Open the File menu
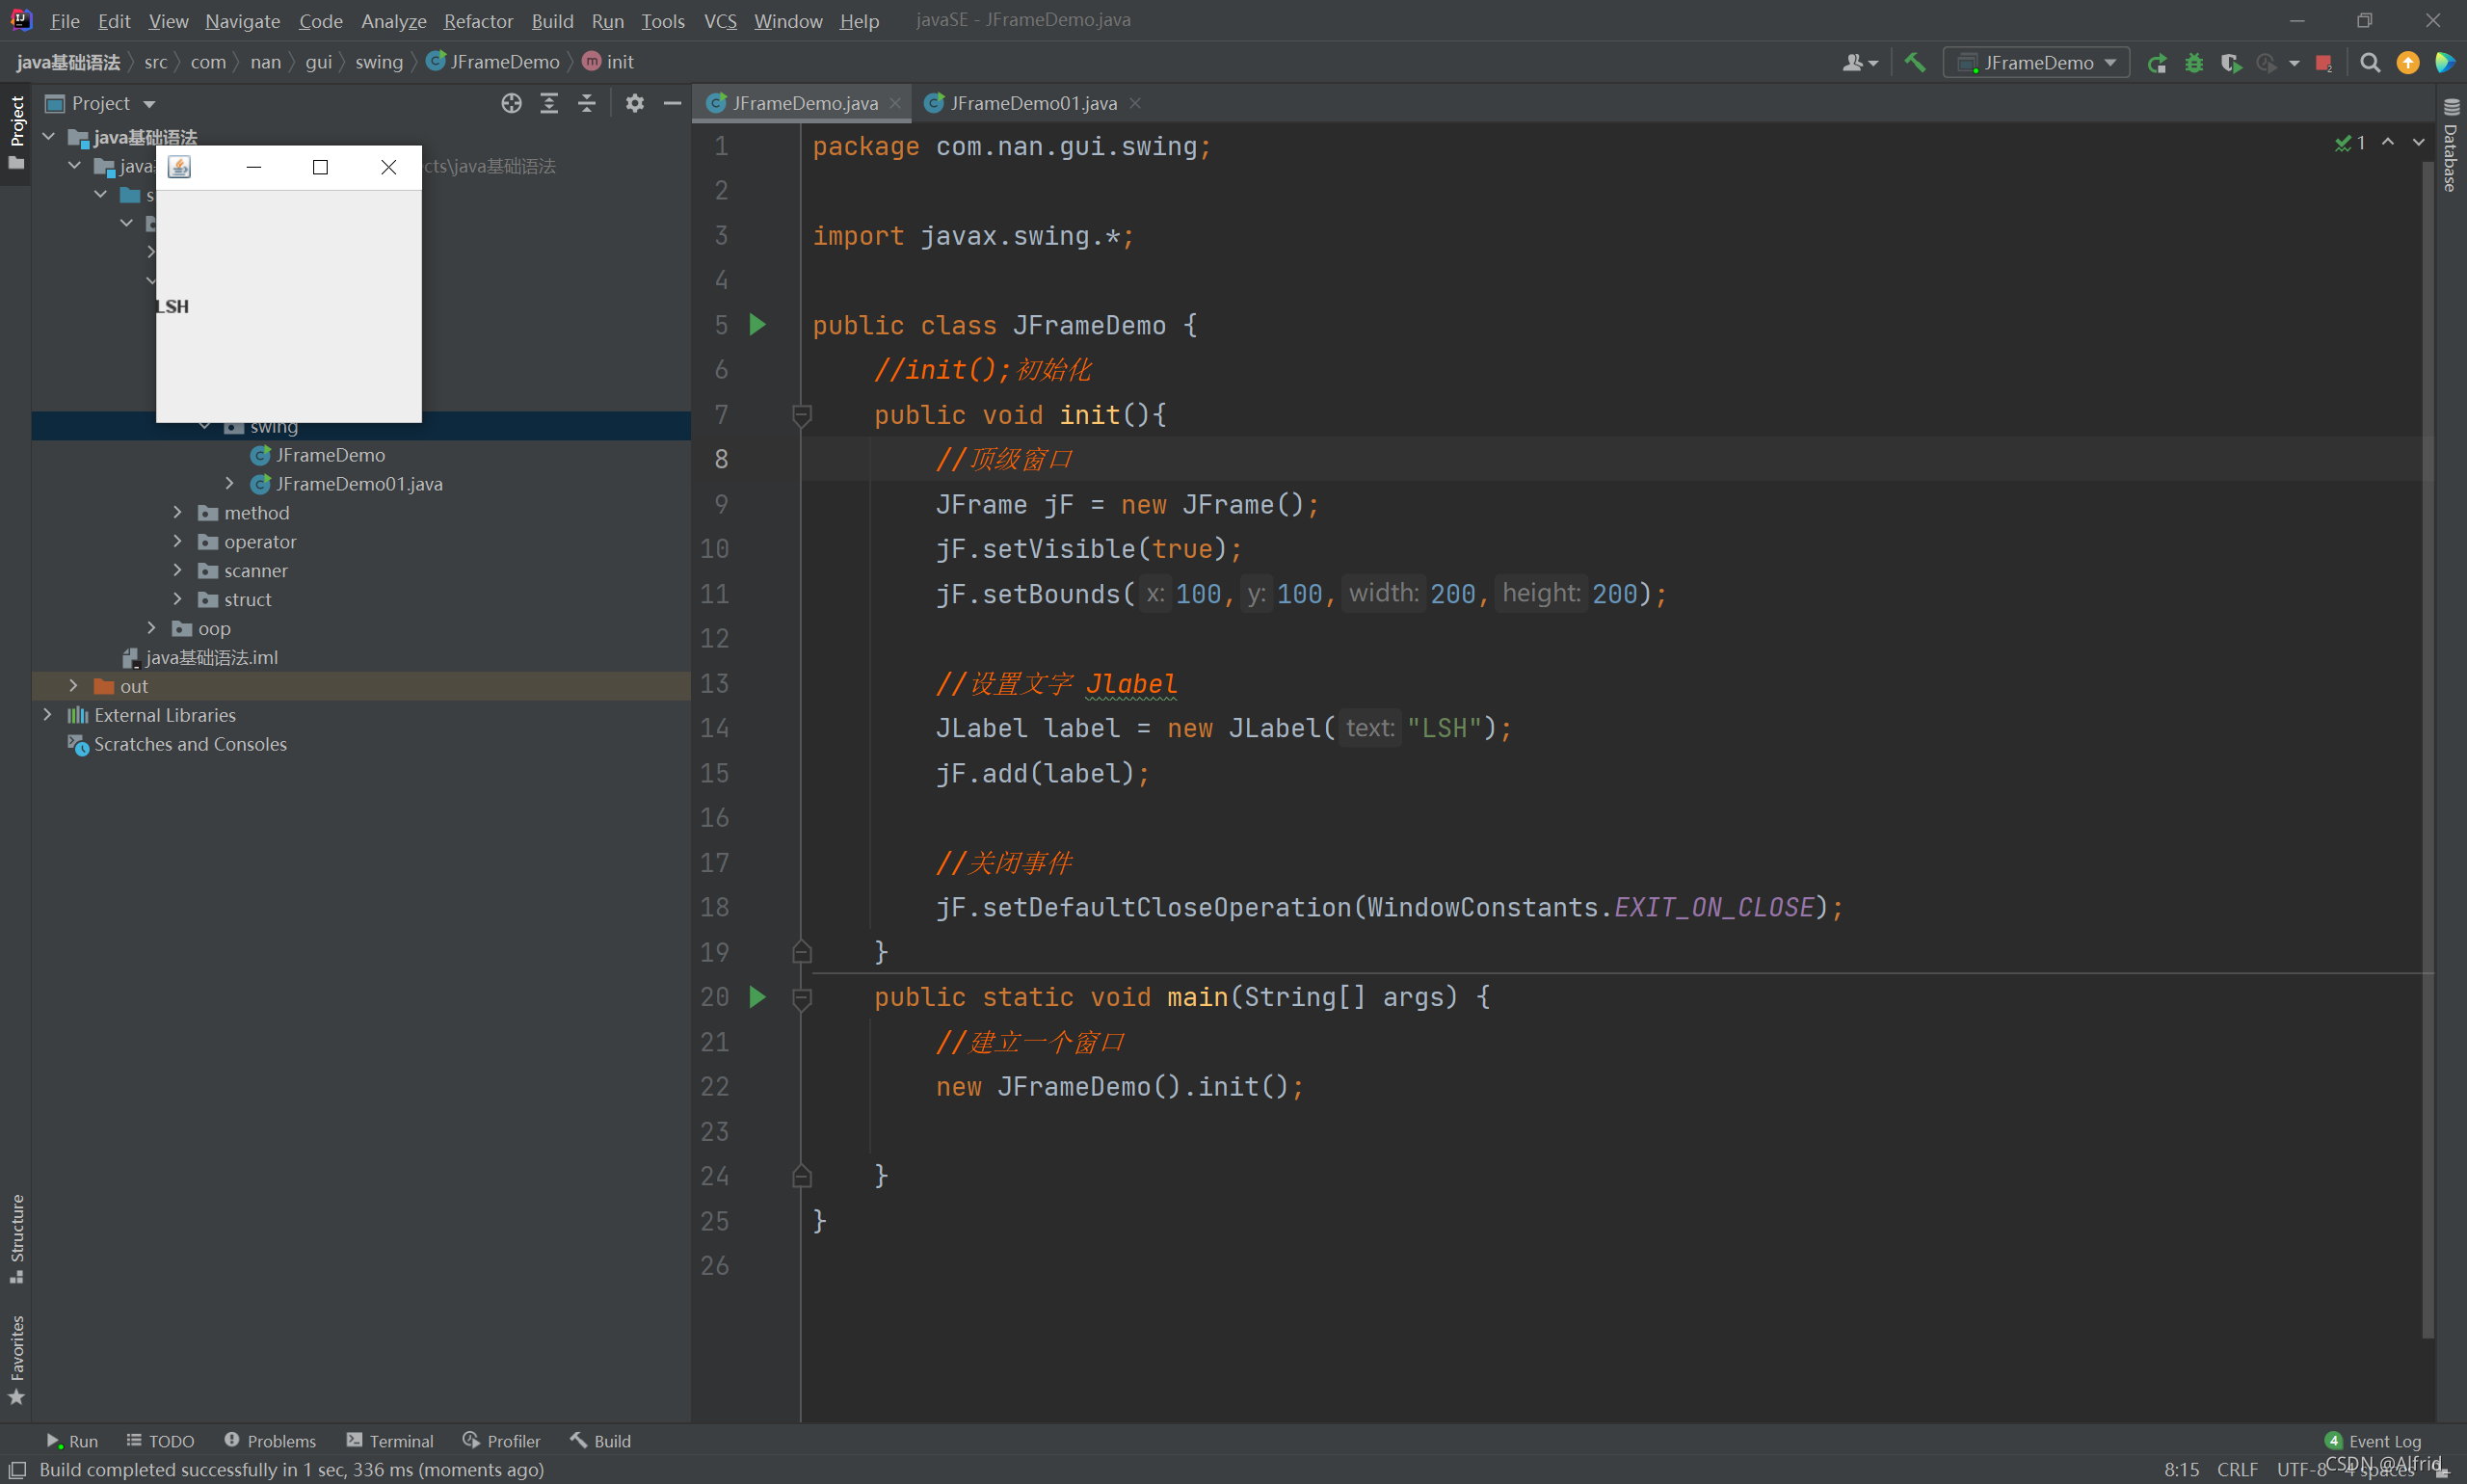 click(x=64, y=20)
